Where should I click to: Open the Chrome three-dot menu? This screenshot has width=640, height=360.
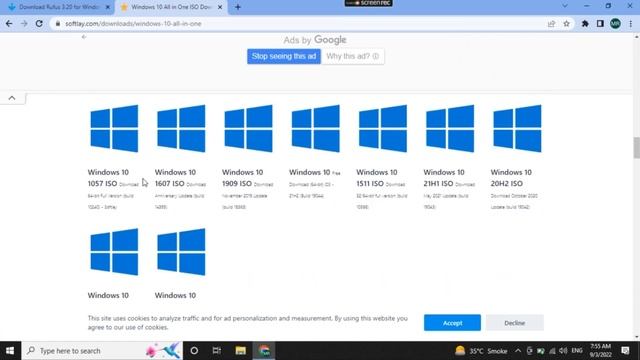pyautogui.click(x=631, y=24)
